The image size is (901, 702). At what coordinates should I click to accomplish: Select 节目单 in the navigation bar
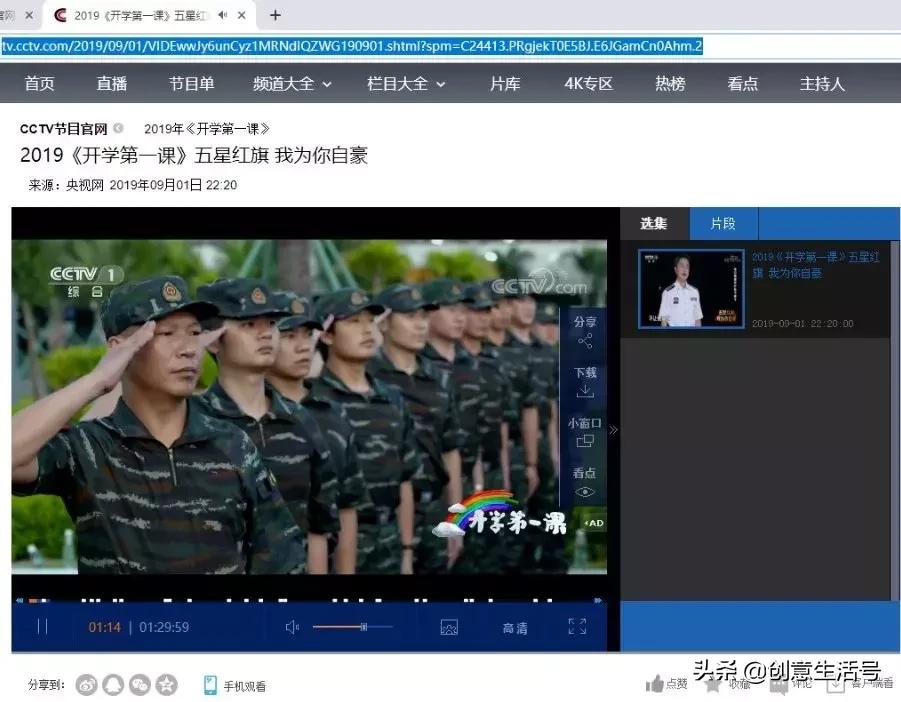pos(192,84)
